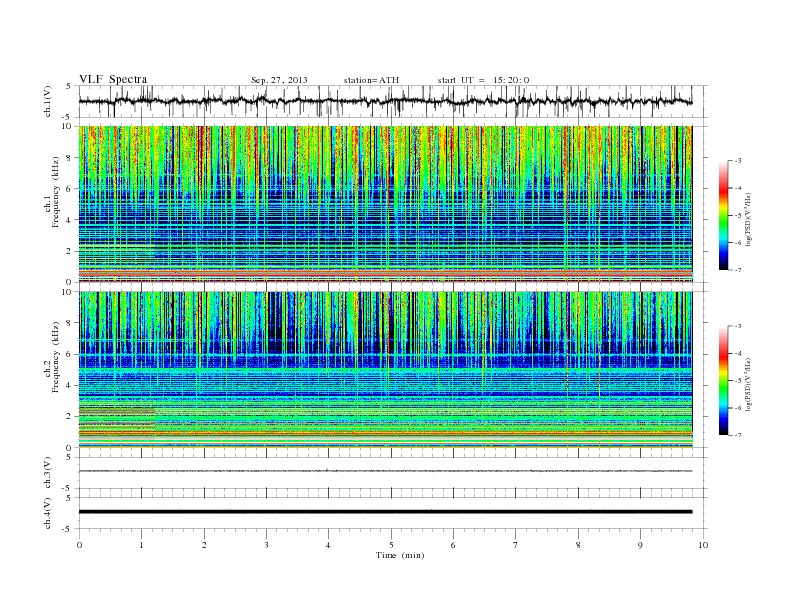Click time axis tick label "7"

click(516, 545)
